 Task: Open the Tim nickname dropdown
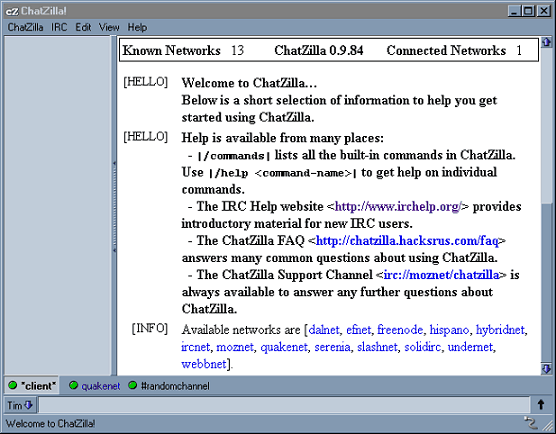pos(20,405)
